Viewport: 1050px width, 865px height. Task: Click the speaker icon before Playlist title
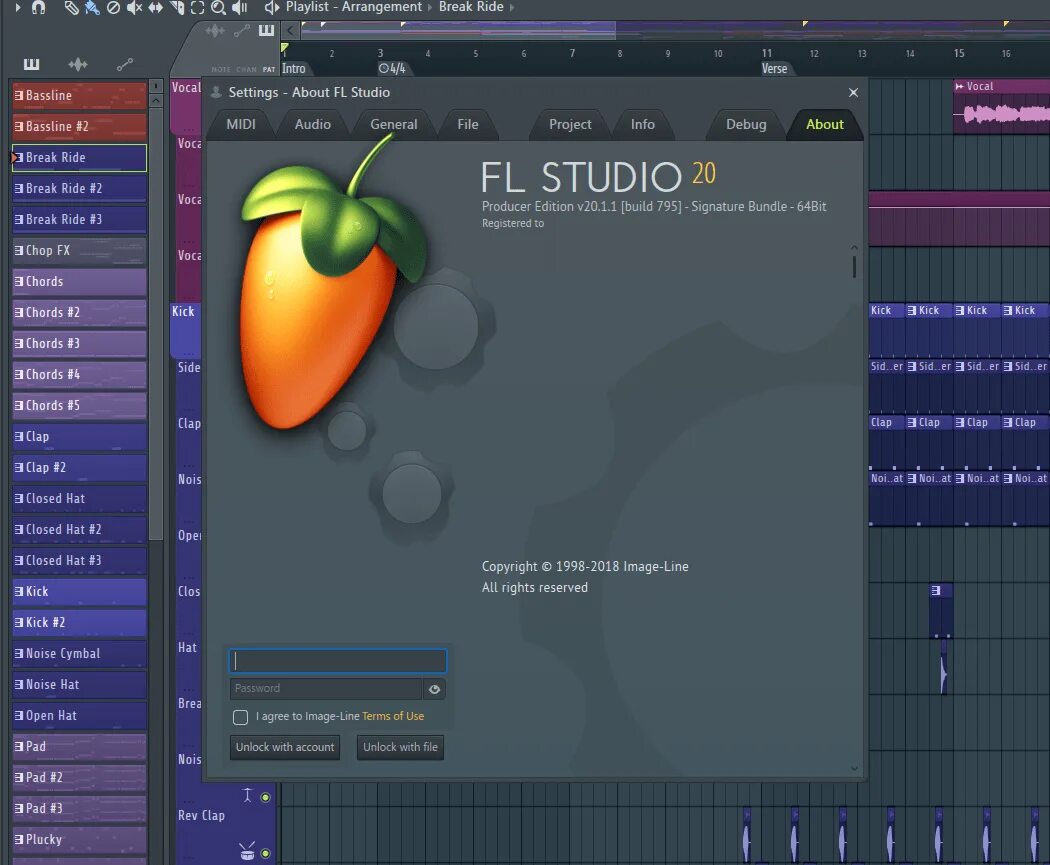(x=271, y=7)
